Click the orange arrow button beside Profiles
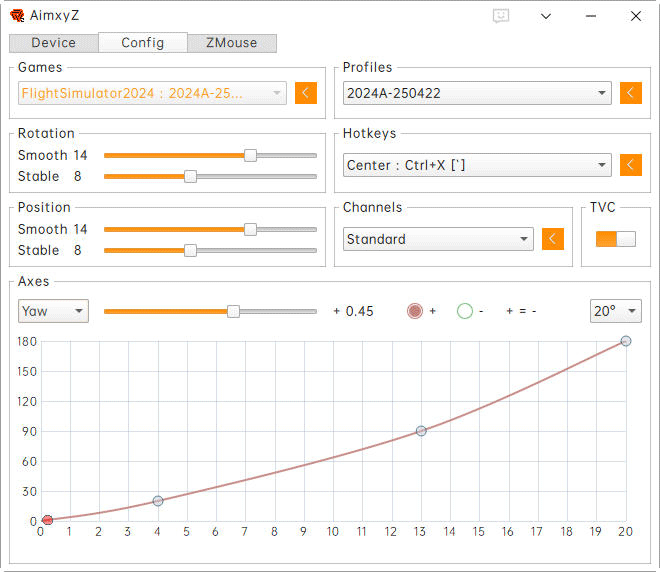Screen dimensions: 660x572 coord(630,93)
